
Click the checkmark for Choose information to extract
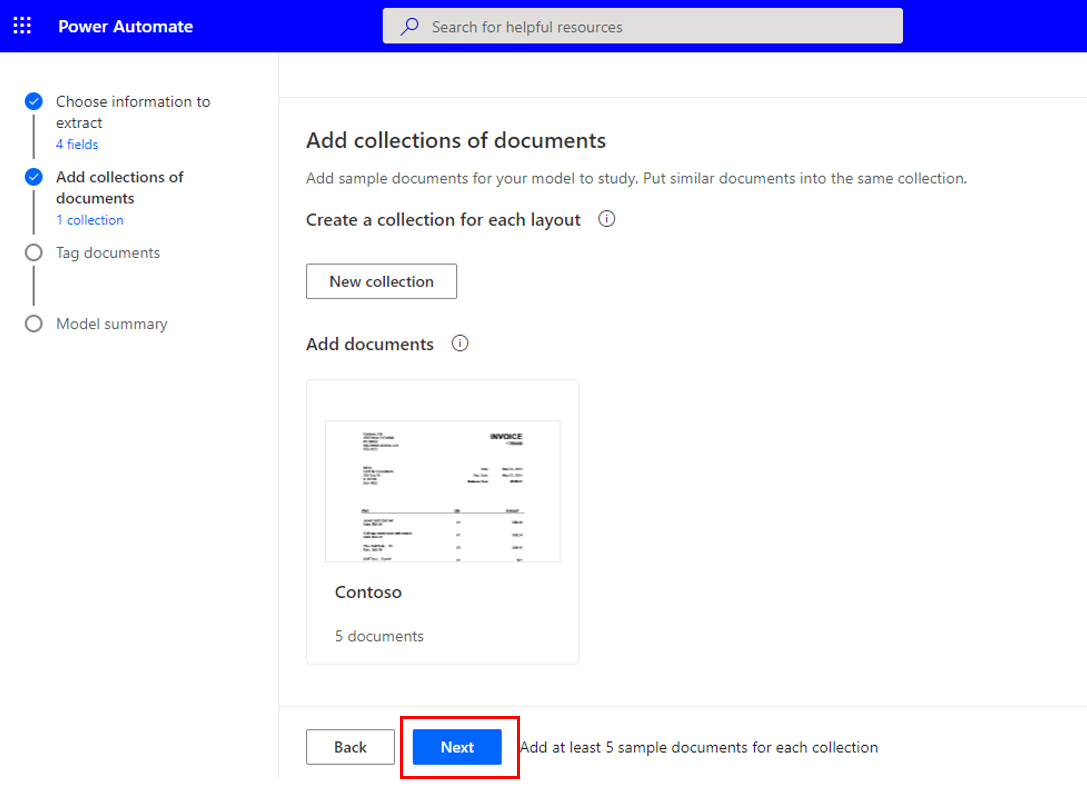[33, 101]
